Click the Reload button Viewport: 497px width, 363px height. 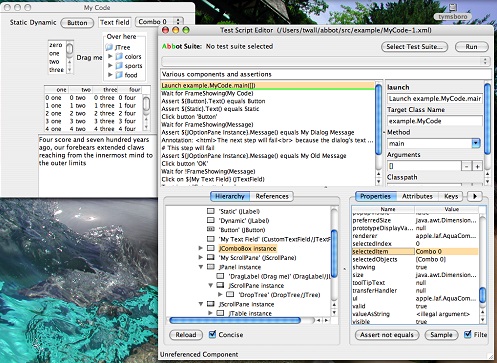pos(186,335)
